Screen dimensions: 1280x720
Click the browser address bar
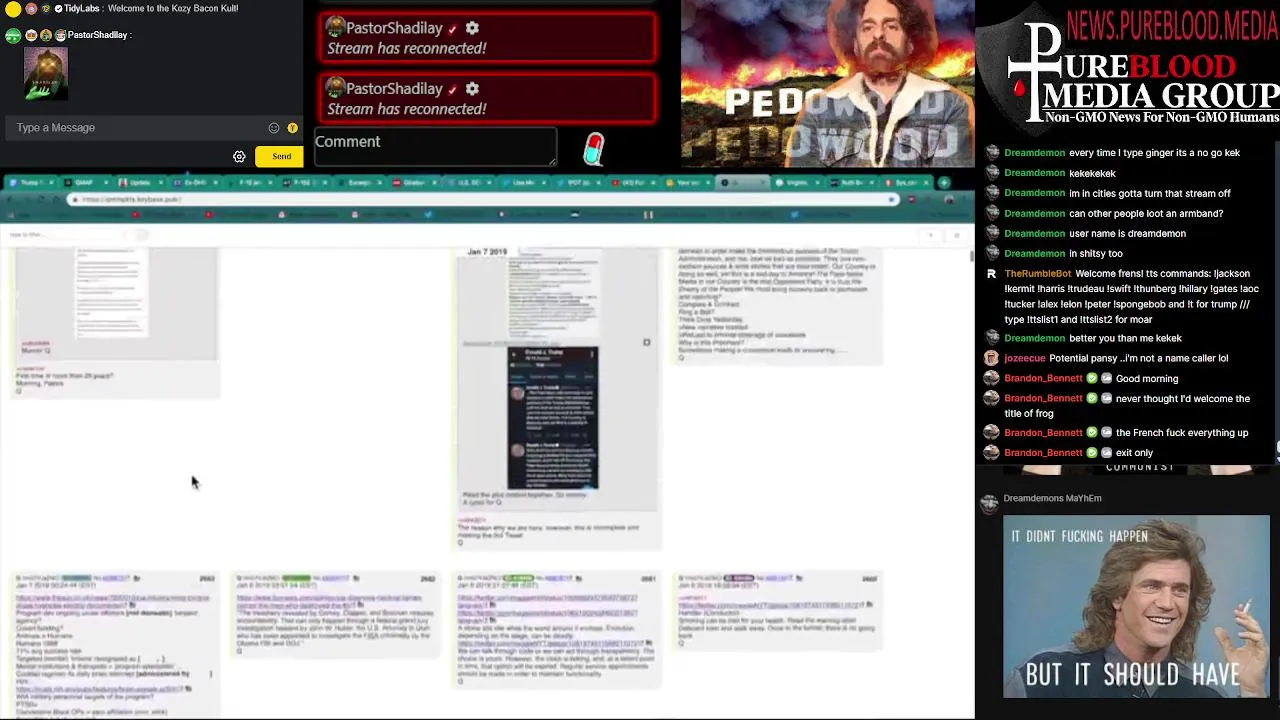point(484,199)
